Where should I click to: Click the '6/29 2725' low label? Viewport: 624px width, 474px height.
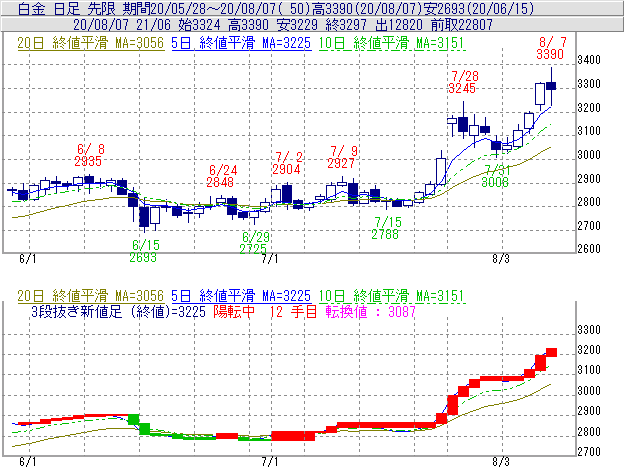254,243
